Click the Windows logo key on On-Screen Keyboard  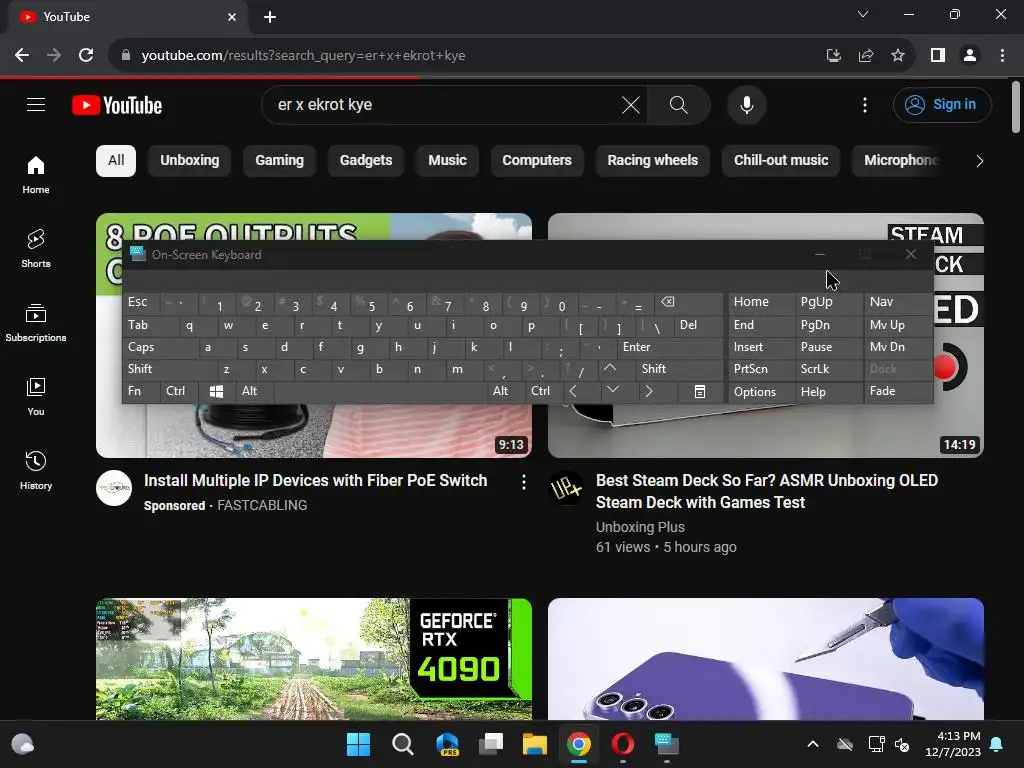tap(216, 391)
